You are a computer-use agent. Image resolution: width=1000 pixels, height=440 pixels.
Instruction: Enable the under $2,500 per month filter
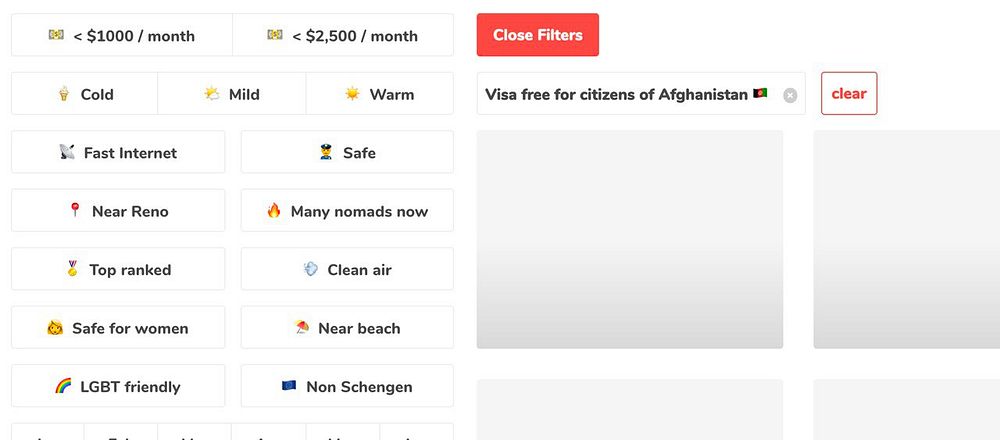343,36
